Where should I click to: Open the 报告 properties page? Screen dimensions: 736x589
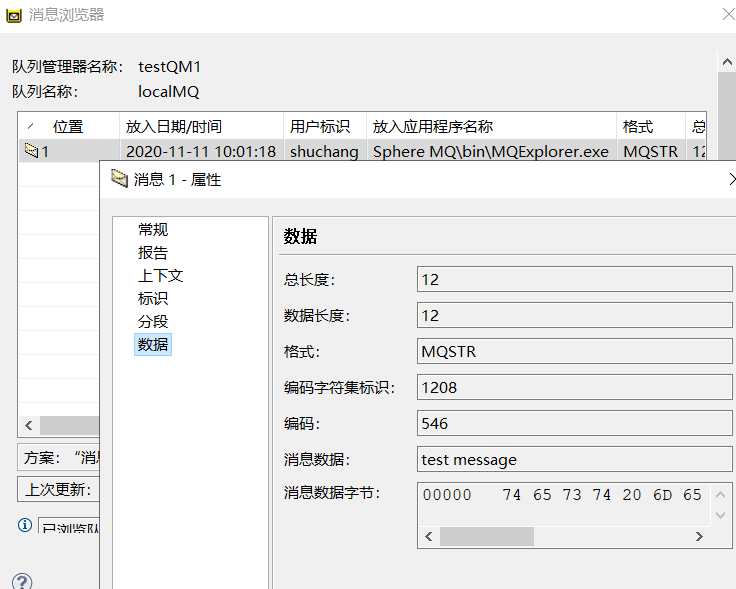[153, 252]
